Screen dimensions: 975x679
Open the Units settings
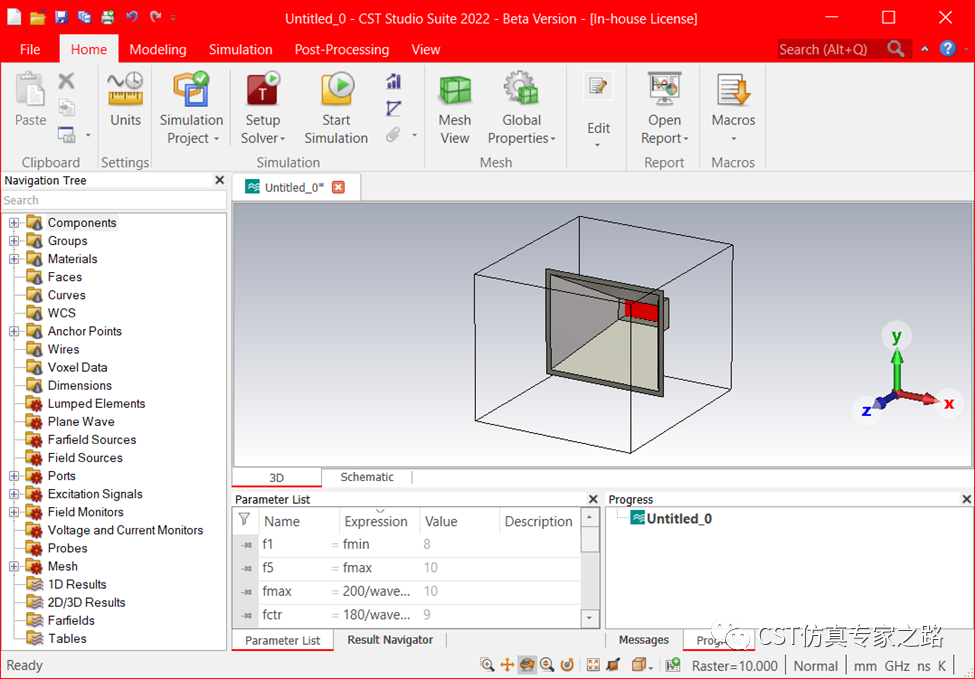pos(126,99)
